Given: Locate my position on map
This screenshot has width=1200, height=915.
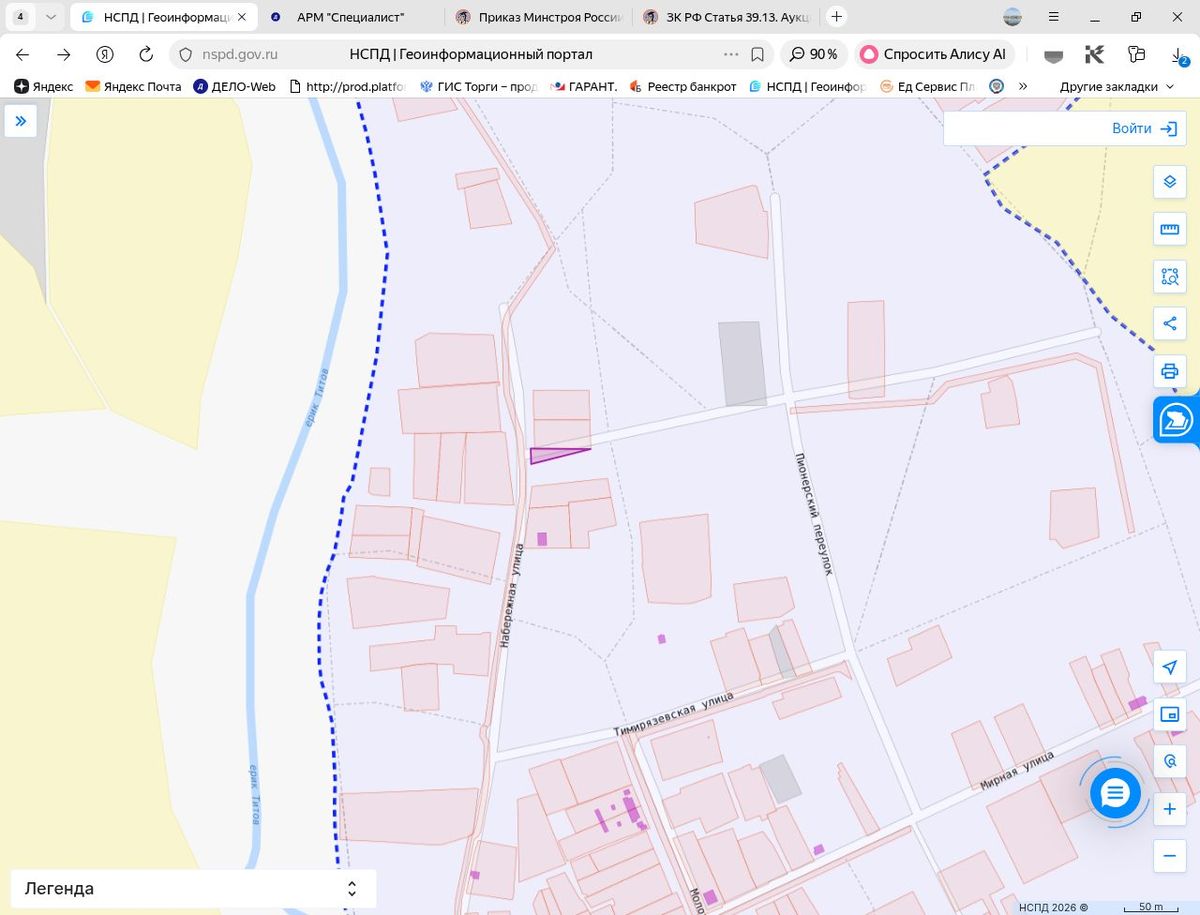Looking at the screenshot, I should click(x=1169, y=667).
